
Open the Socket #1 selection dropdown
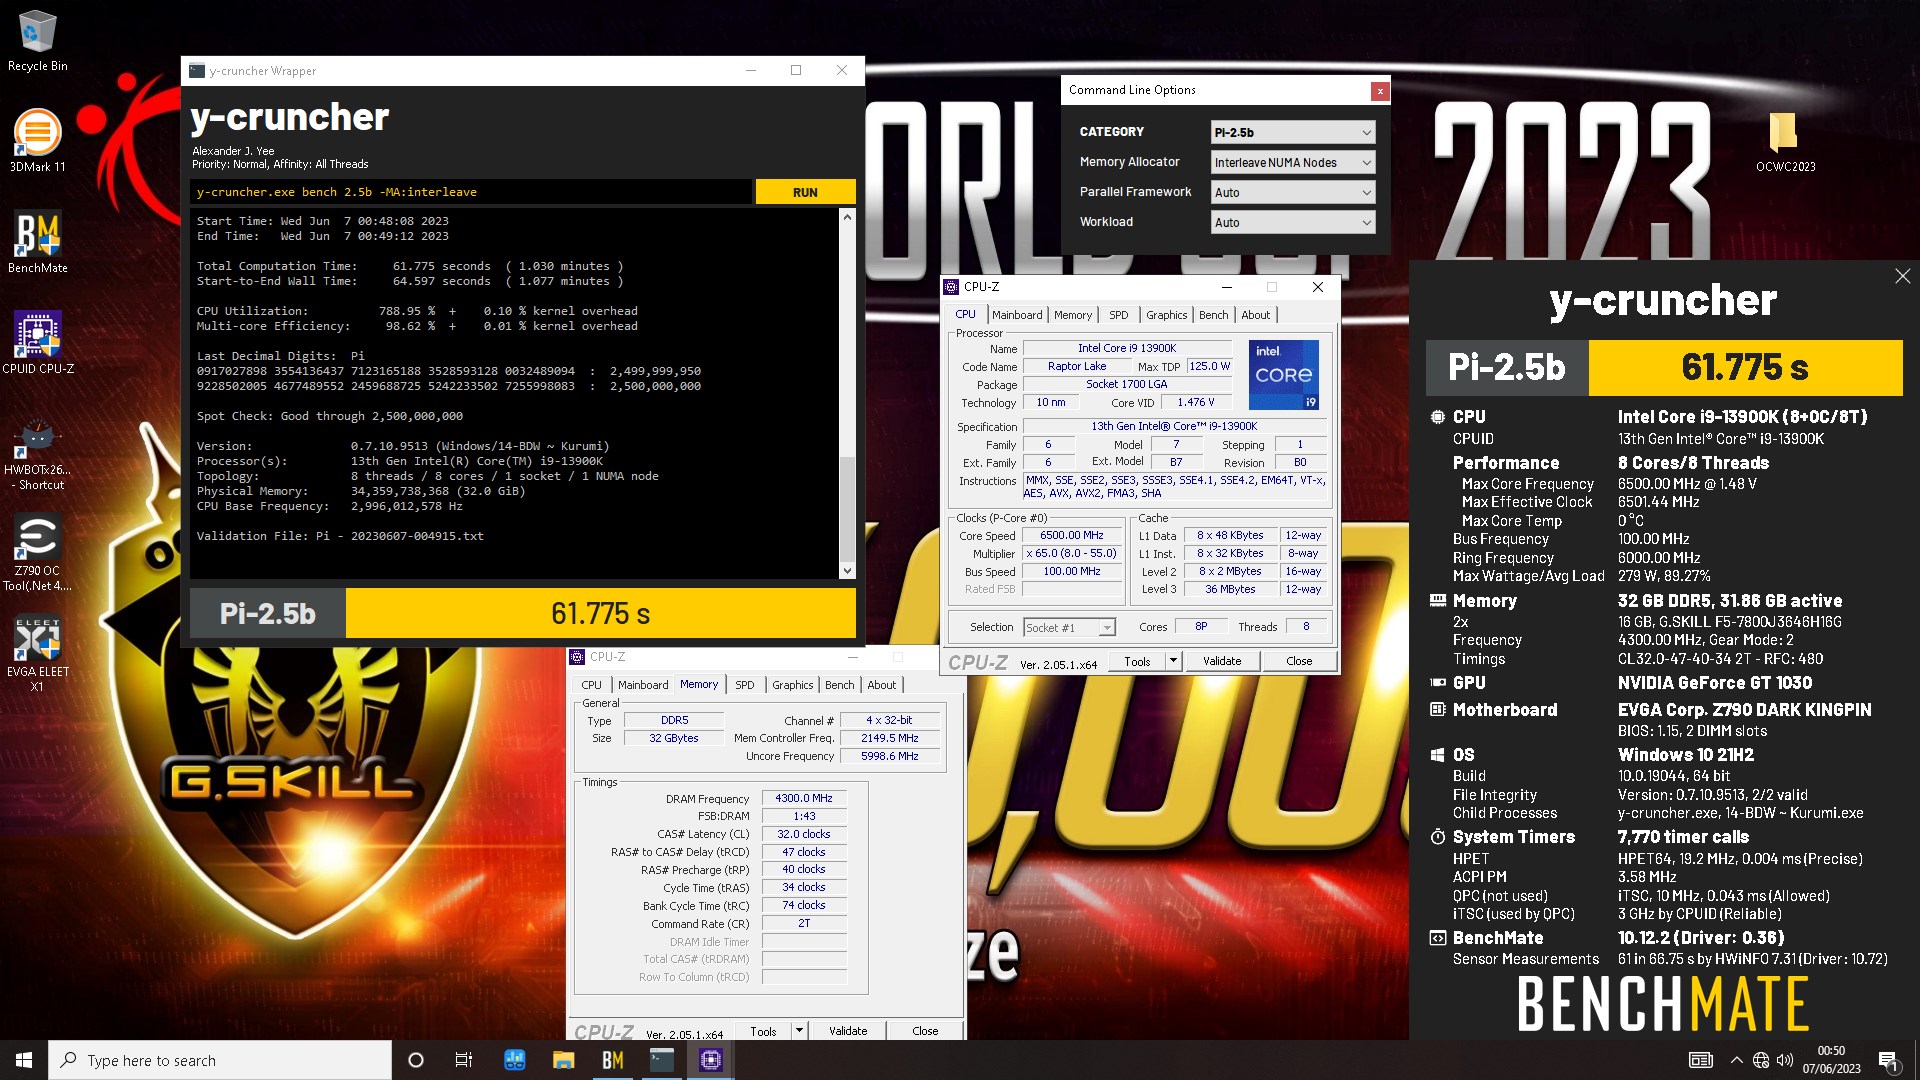click(x=1069, y=627)
